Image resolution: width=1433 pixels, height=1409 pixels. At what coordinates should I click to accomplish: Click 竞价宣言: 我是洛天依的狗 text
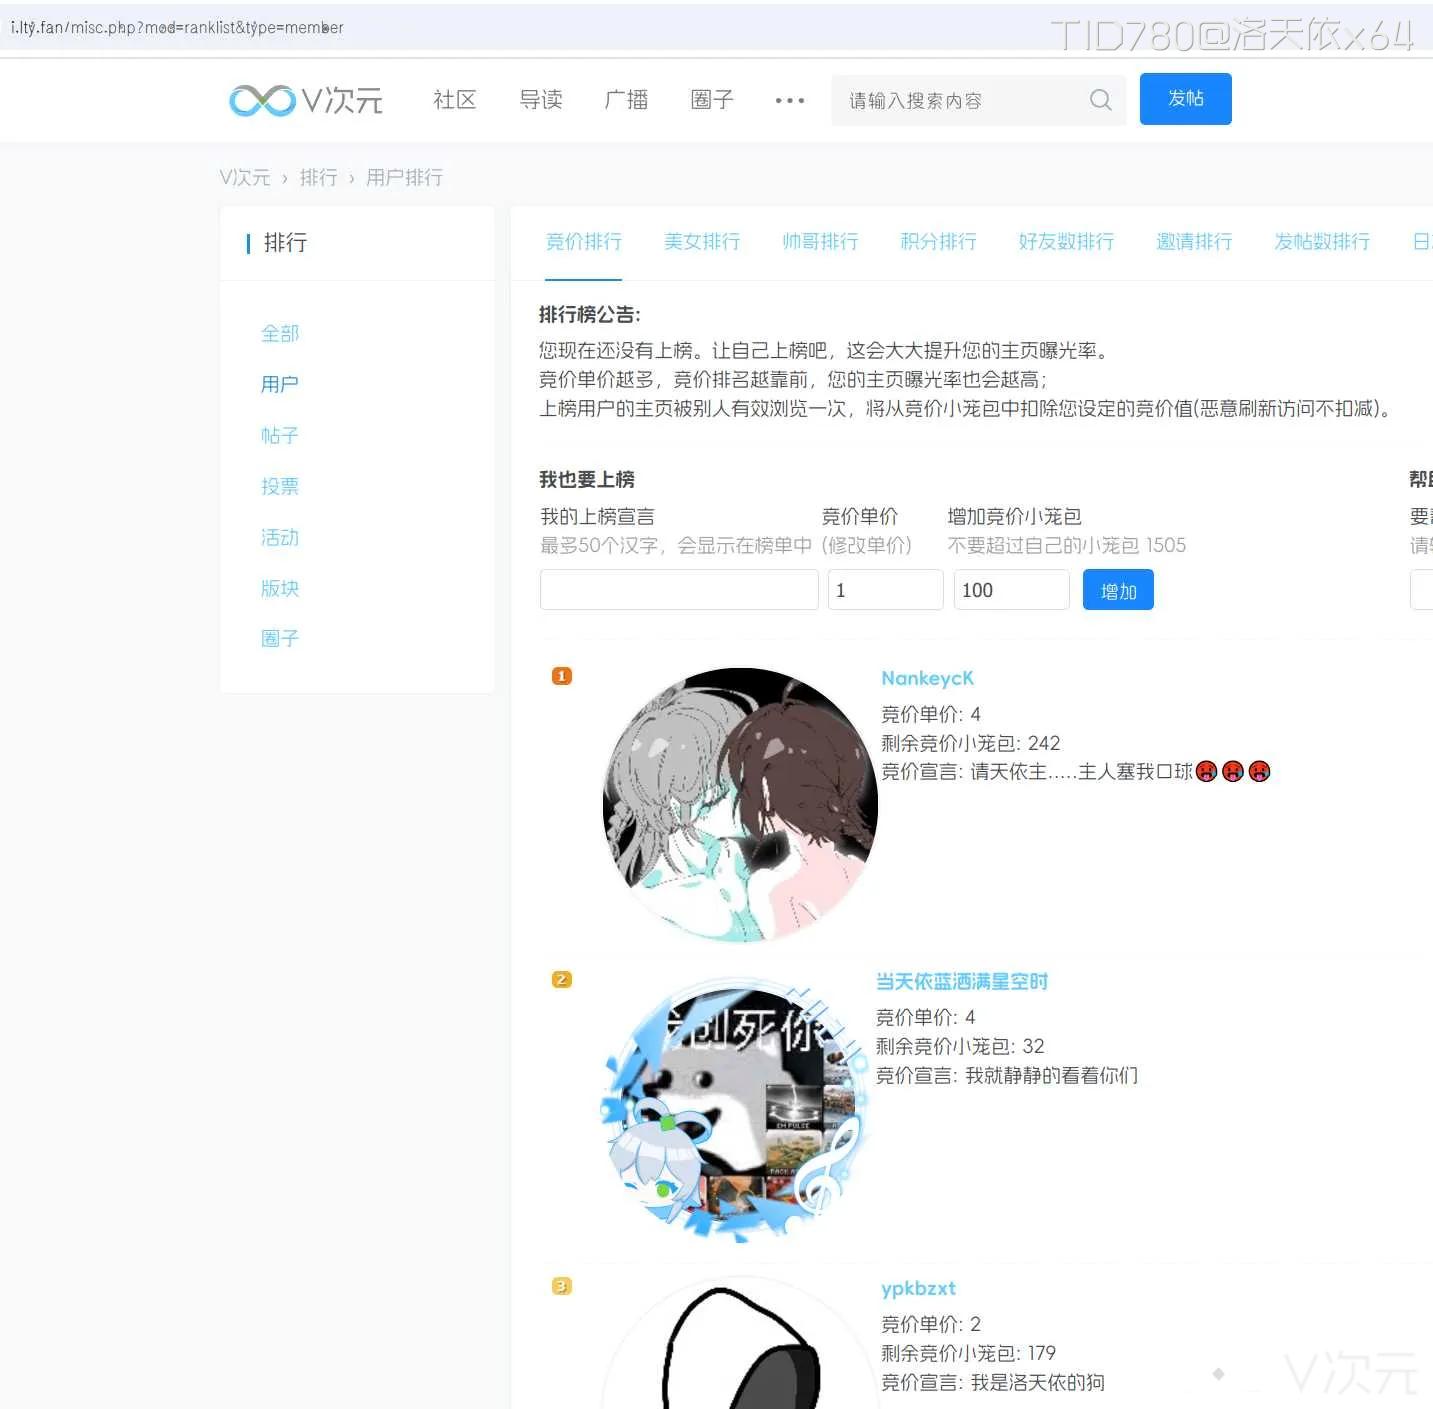click(x=992, y=1382)
